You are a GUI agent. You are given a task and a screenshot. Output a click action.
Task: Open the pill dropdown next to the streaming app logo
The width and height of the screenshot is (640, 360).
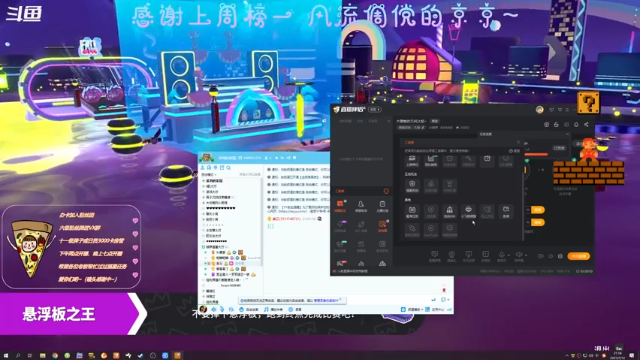coord(375,109)
